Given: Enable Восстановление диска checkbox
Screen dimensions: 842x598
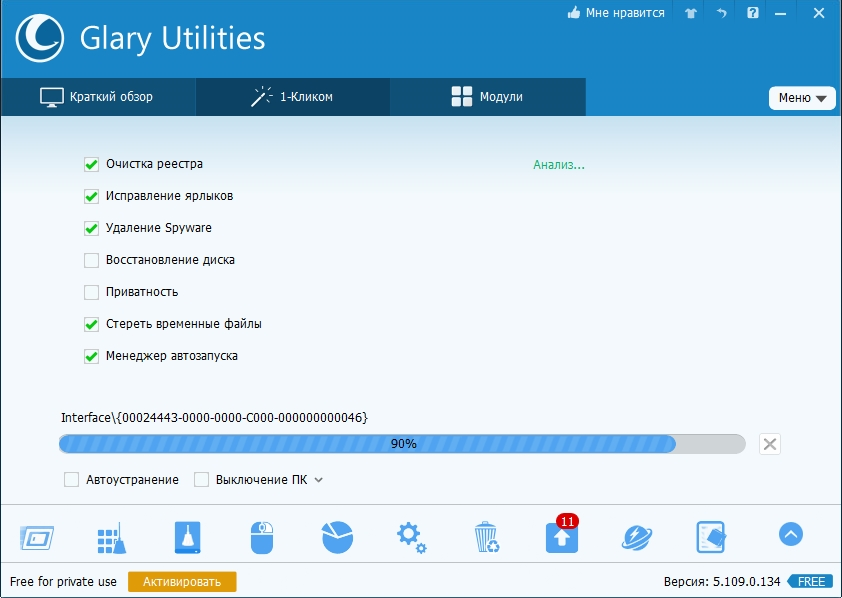Looking at the screenshot, I should (91, 260).
